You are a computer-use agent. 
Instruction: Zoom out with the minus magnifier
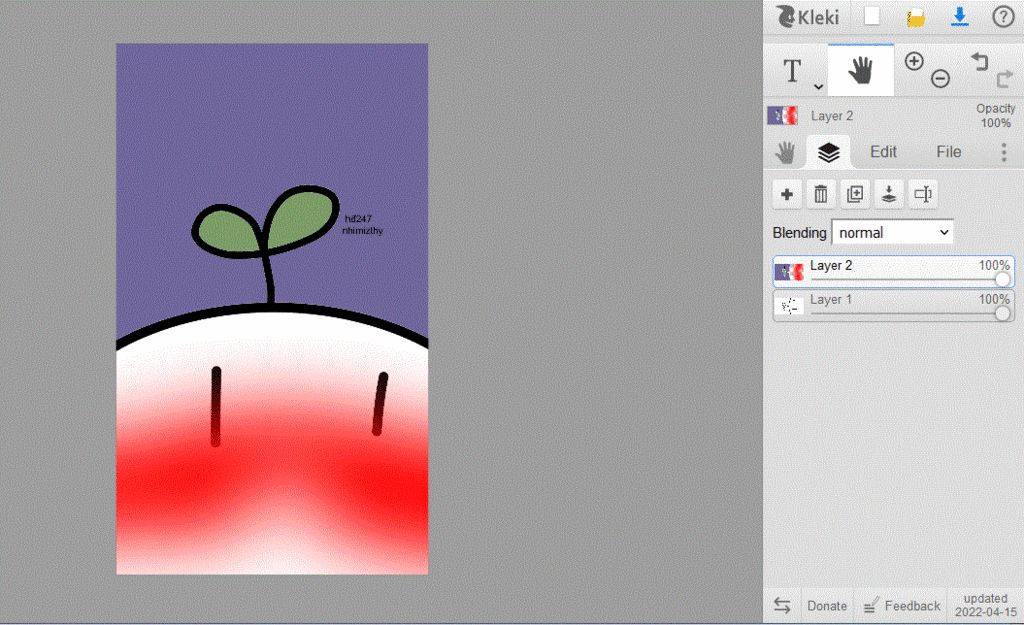click(x=940, y=78)
